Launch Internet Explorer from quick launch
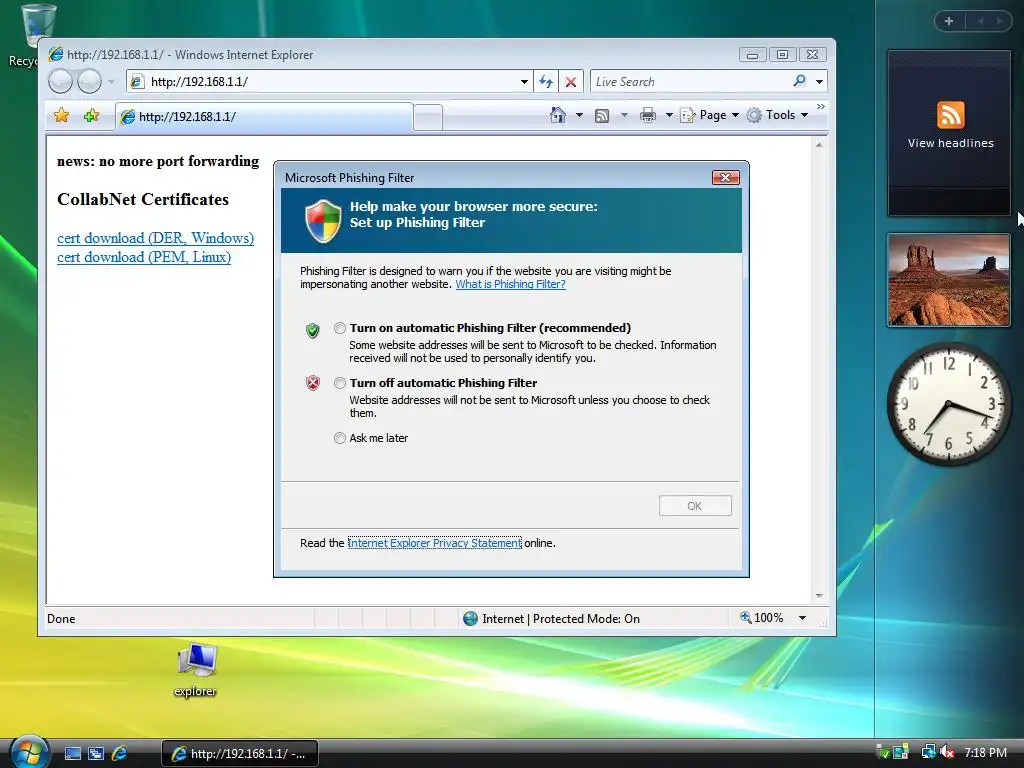This screenshot has width=1024, height=768. click(120, 754)
